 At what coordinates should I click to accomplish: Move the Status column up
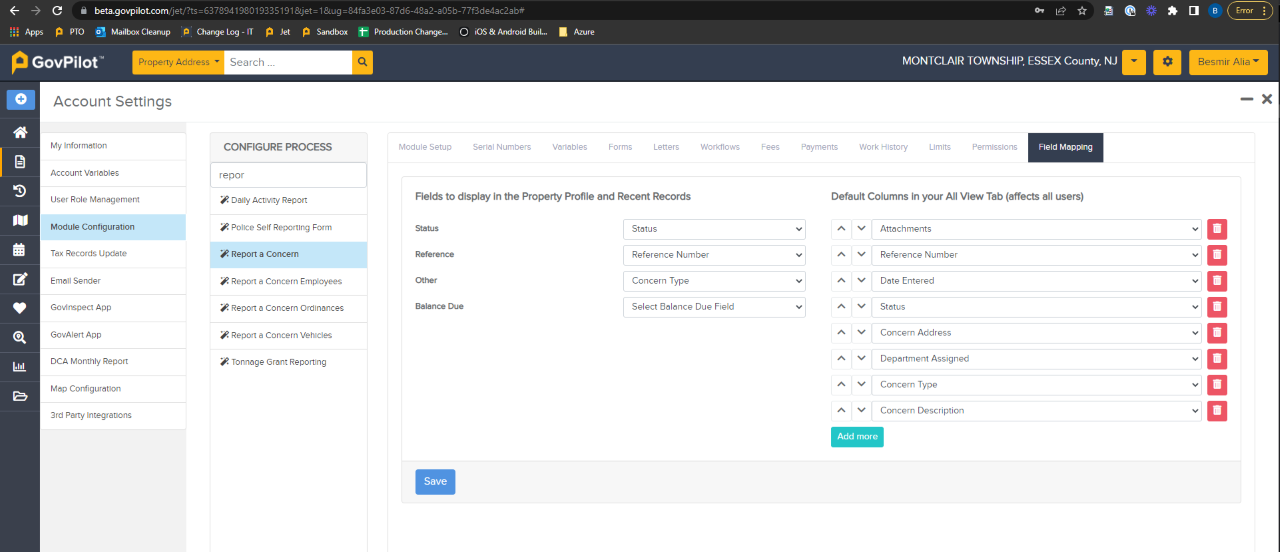pos(841,307)
